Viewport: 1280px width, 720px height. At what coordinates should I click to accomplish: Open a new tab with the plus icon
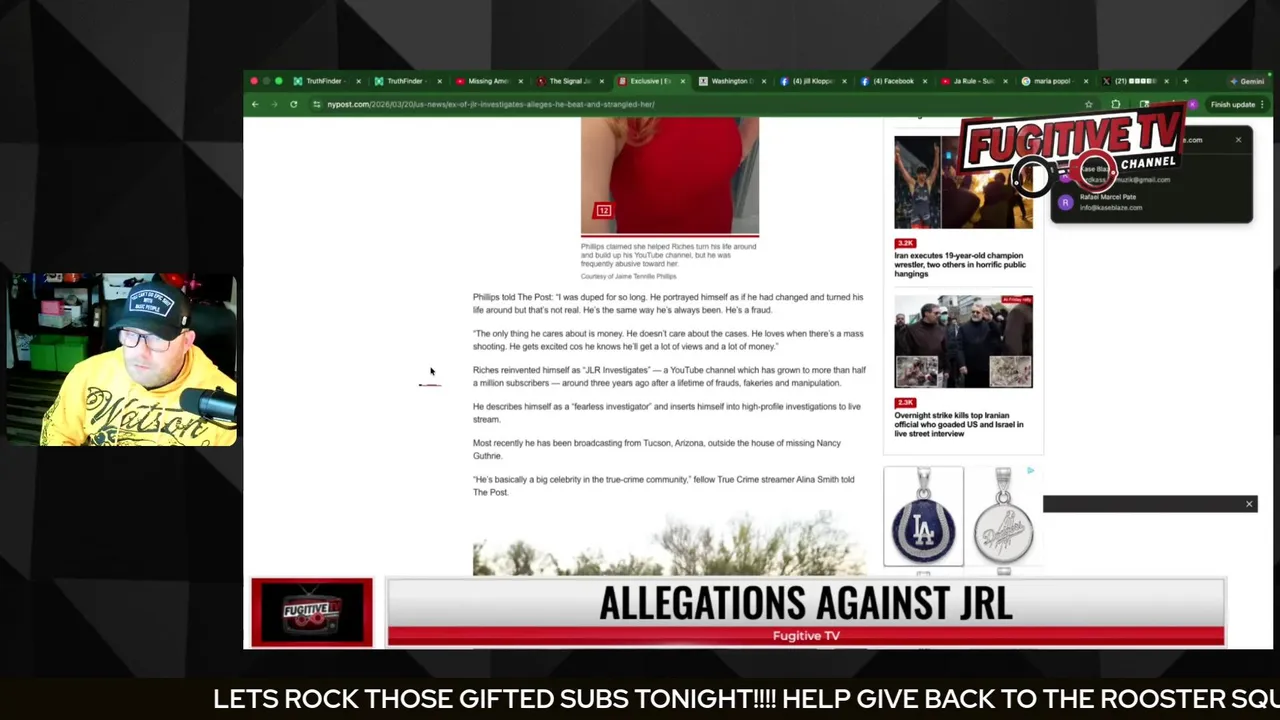coord(1185,81)
